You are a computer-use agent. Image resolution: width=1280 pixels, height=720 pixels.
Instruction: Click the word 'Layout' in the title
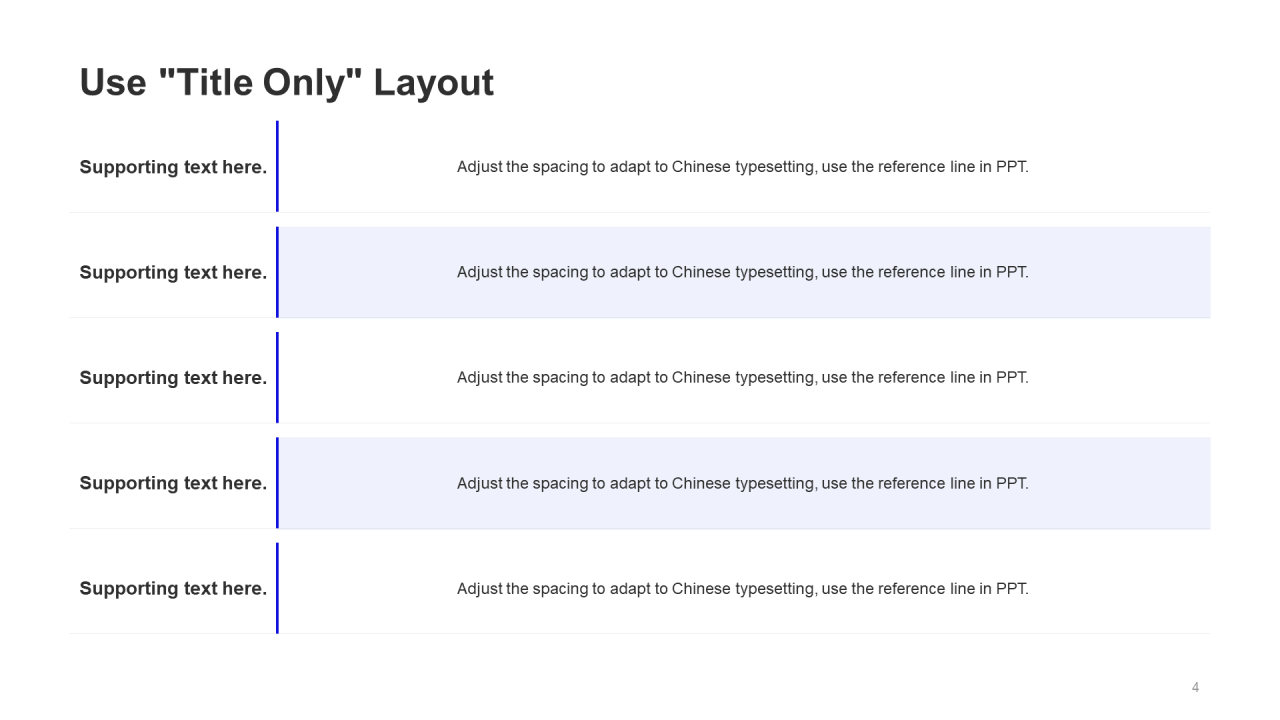[x=433, y=82]
